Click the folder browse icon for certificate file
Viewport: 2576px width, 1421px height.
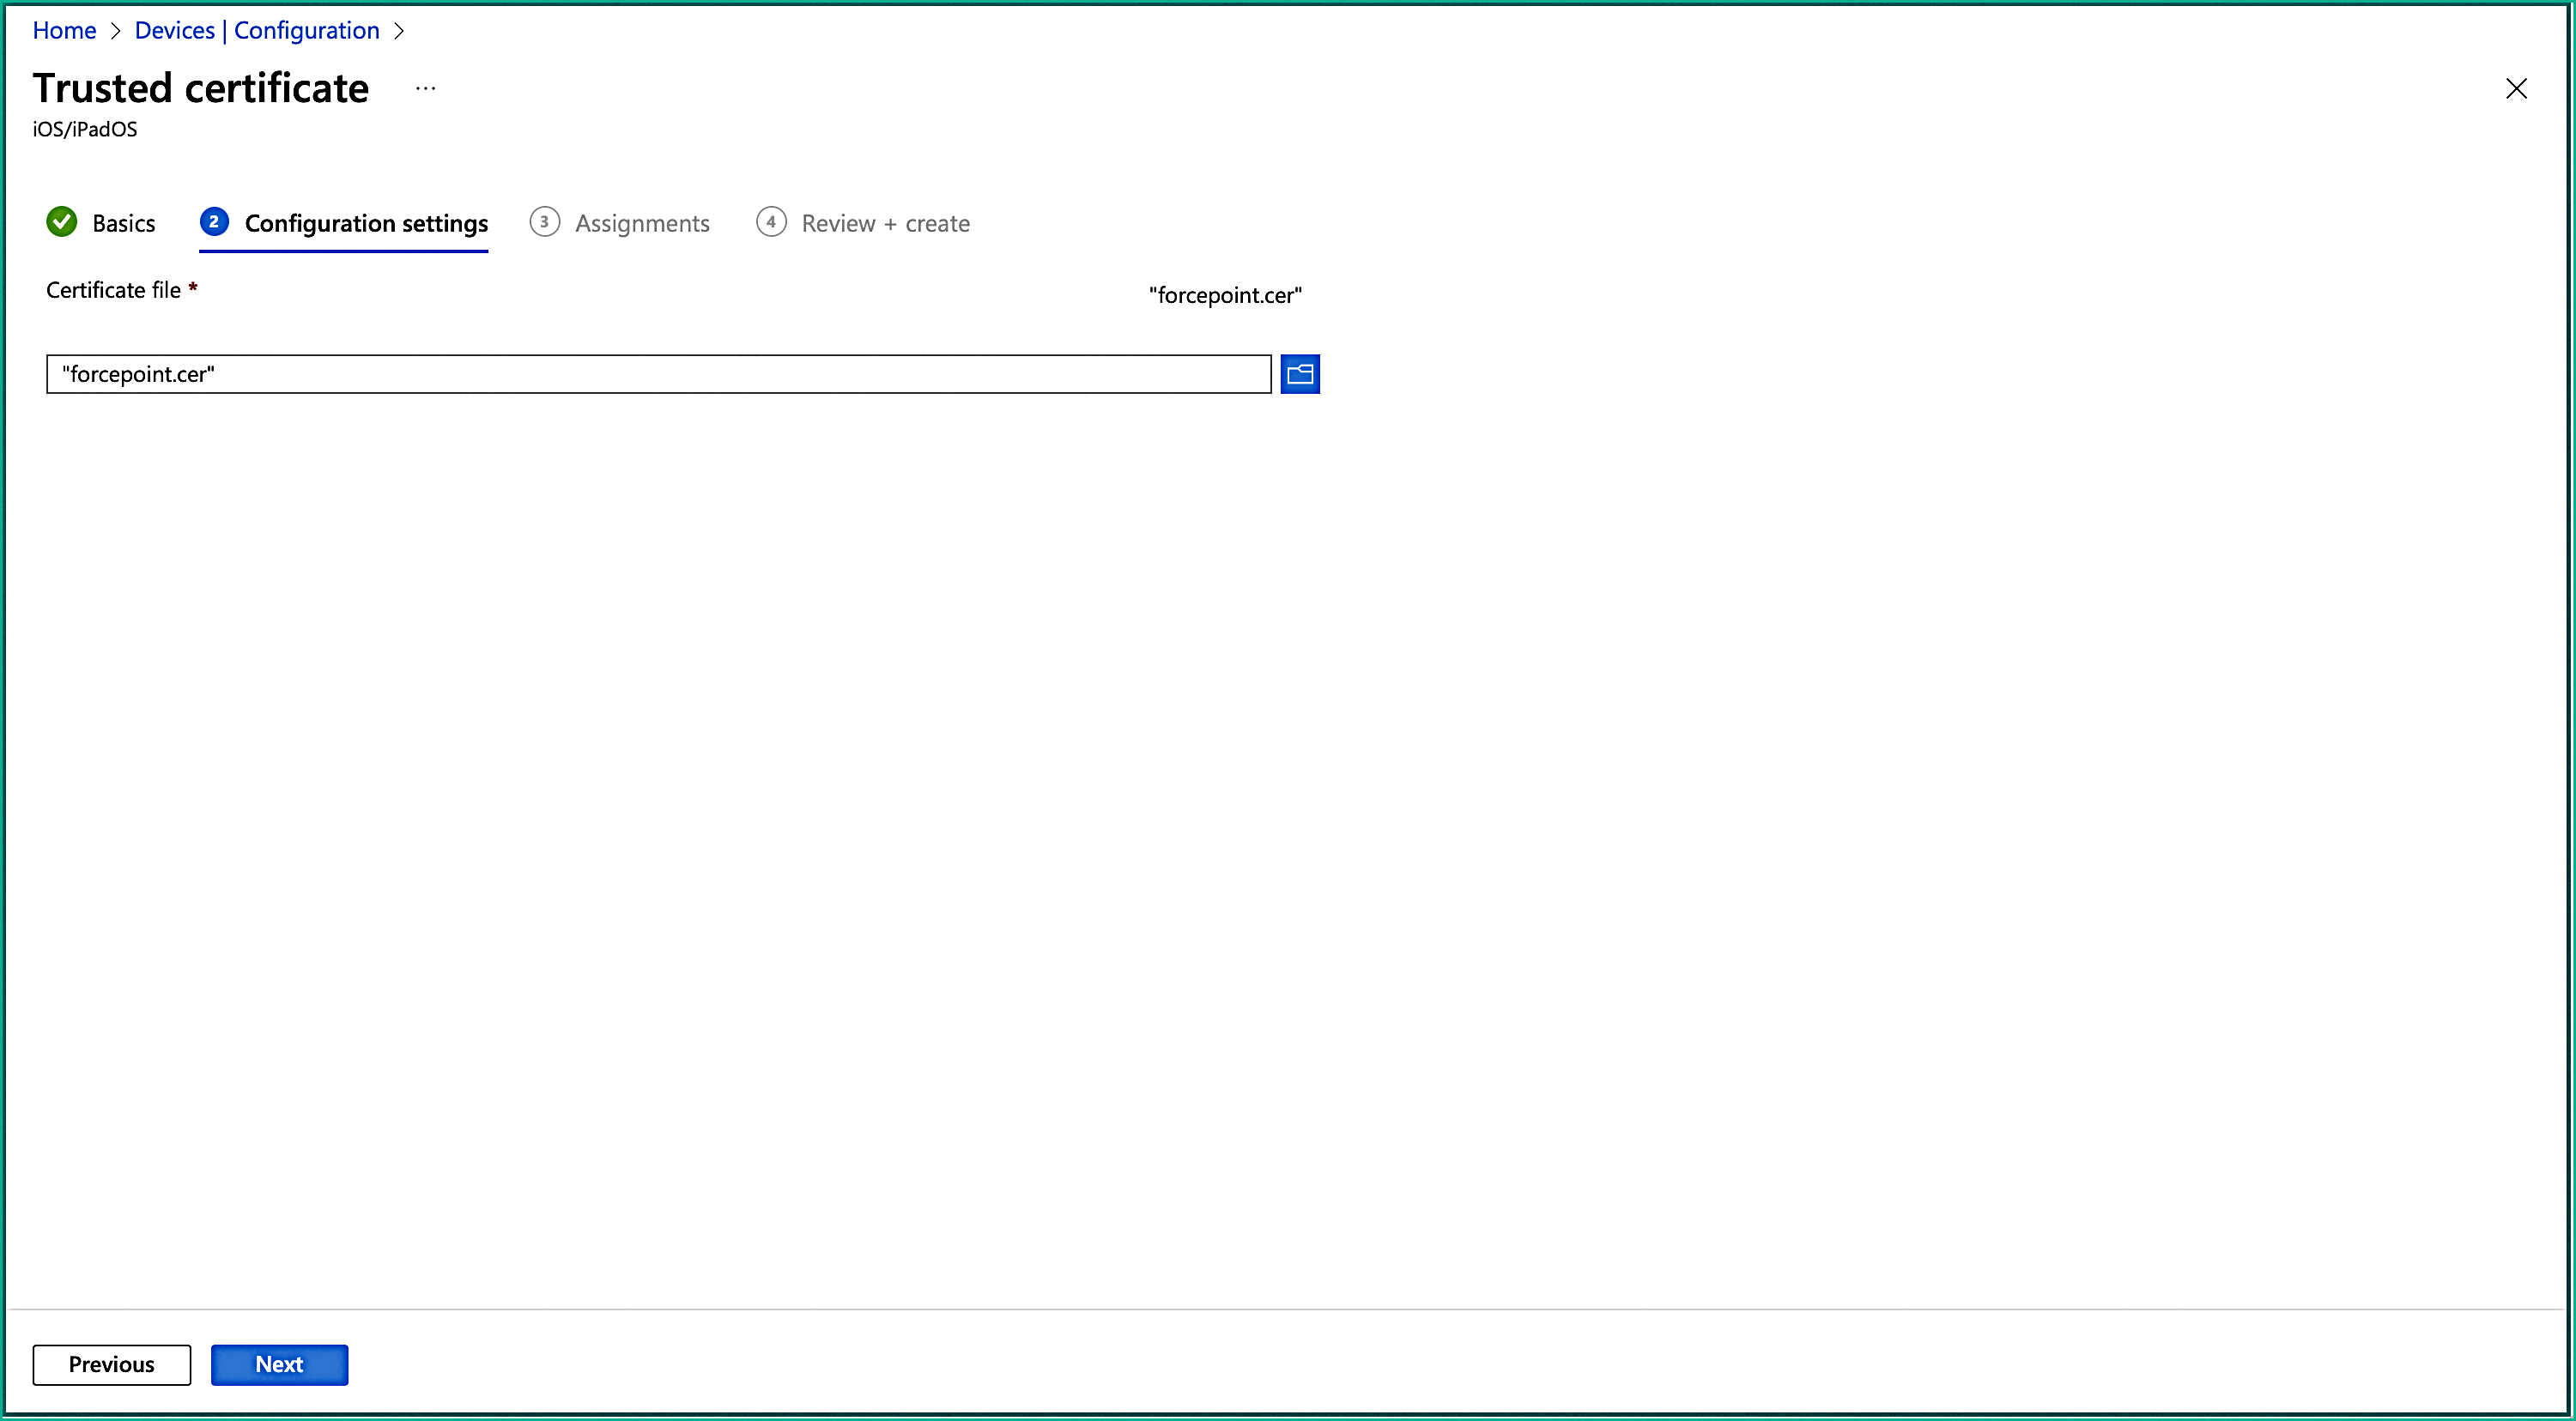pyautogui.click(x=1299, y=374)
